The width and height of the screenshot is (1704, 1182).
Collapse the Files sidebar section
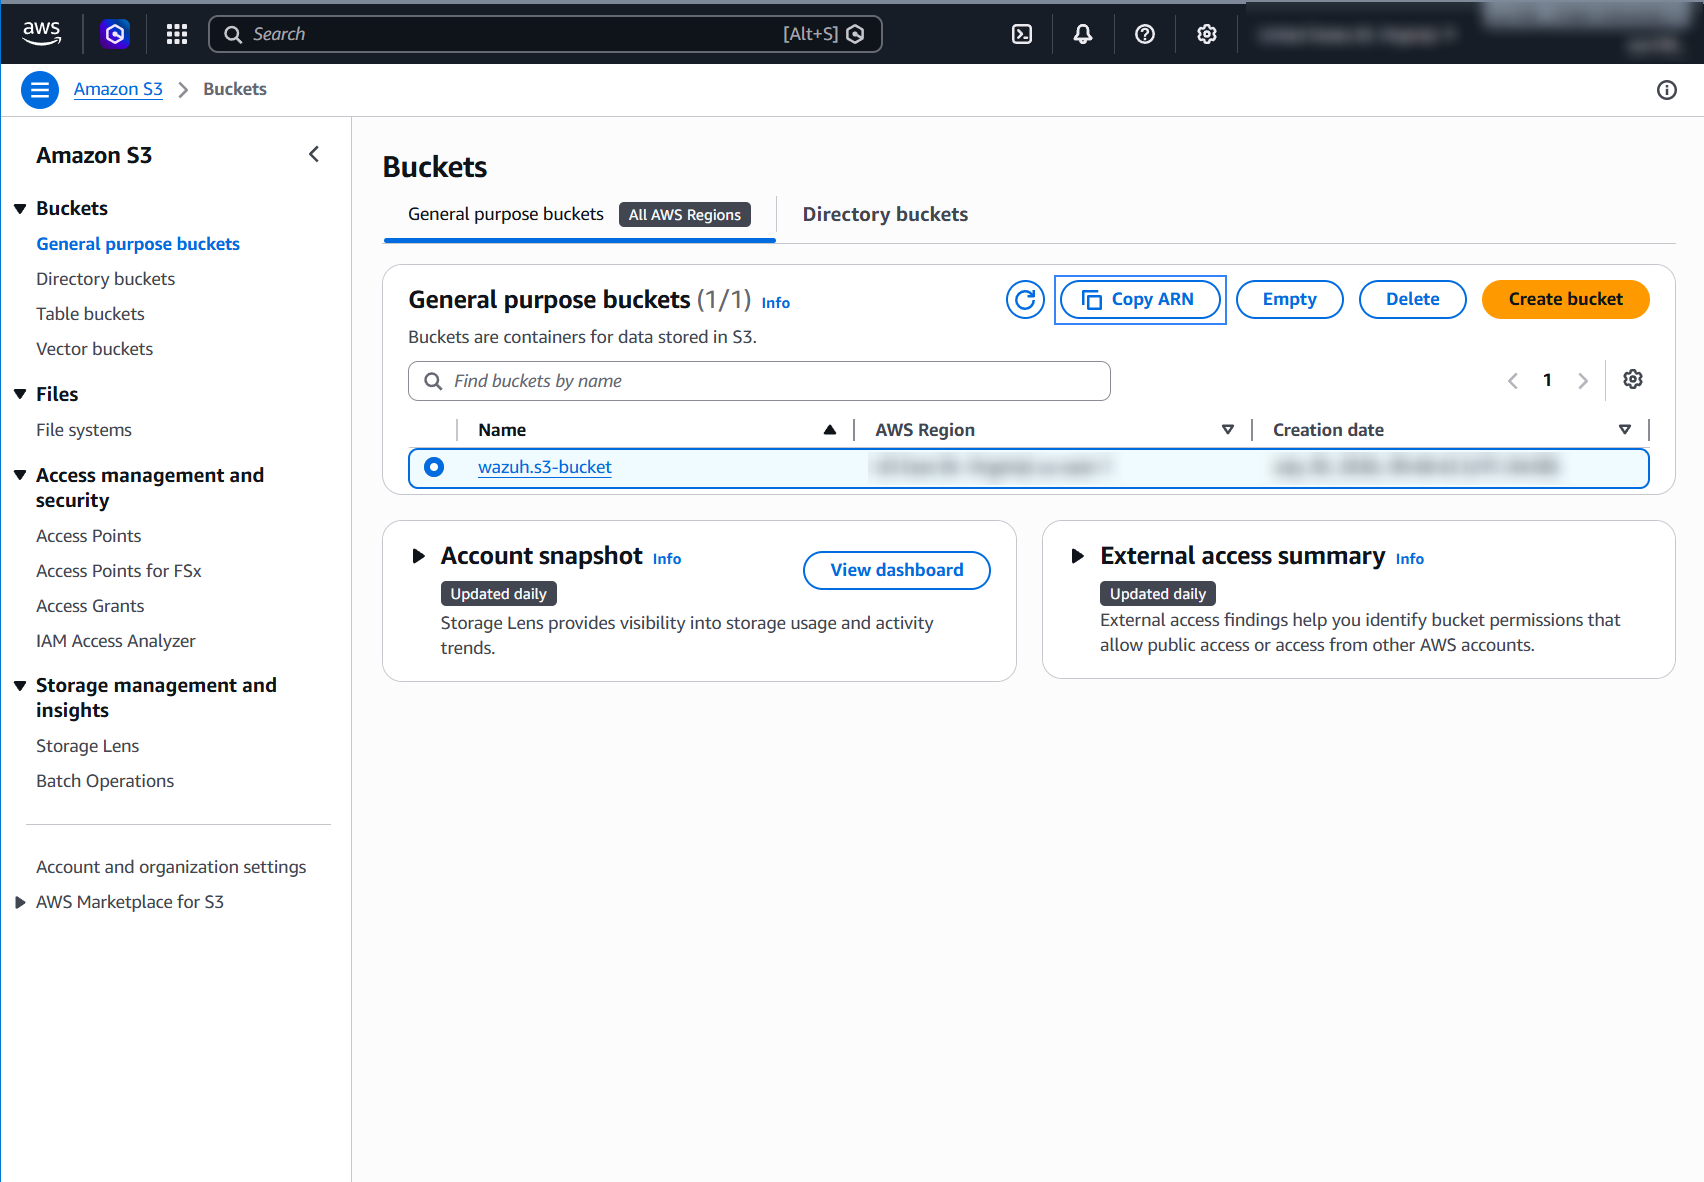pyautogui.click(x=20, y=394)
